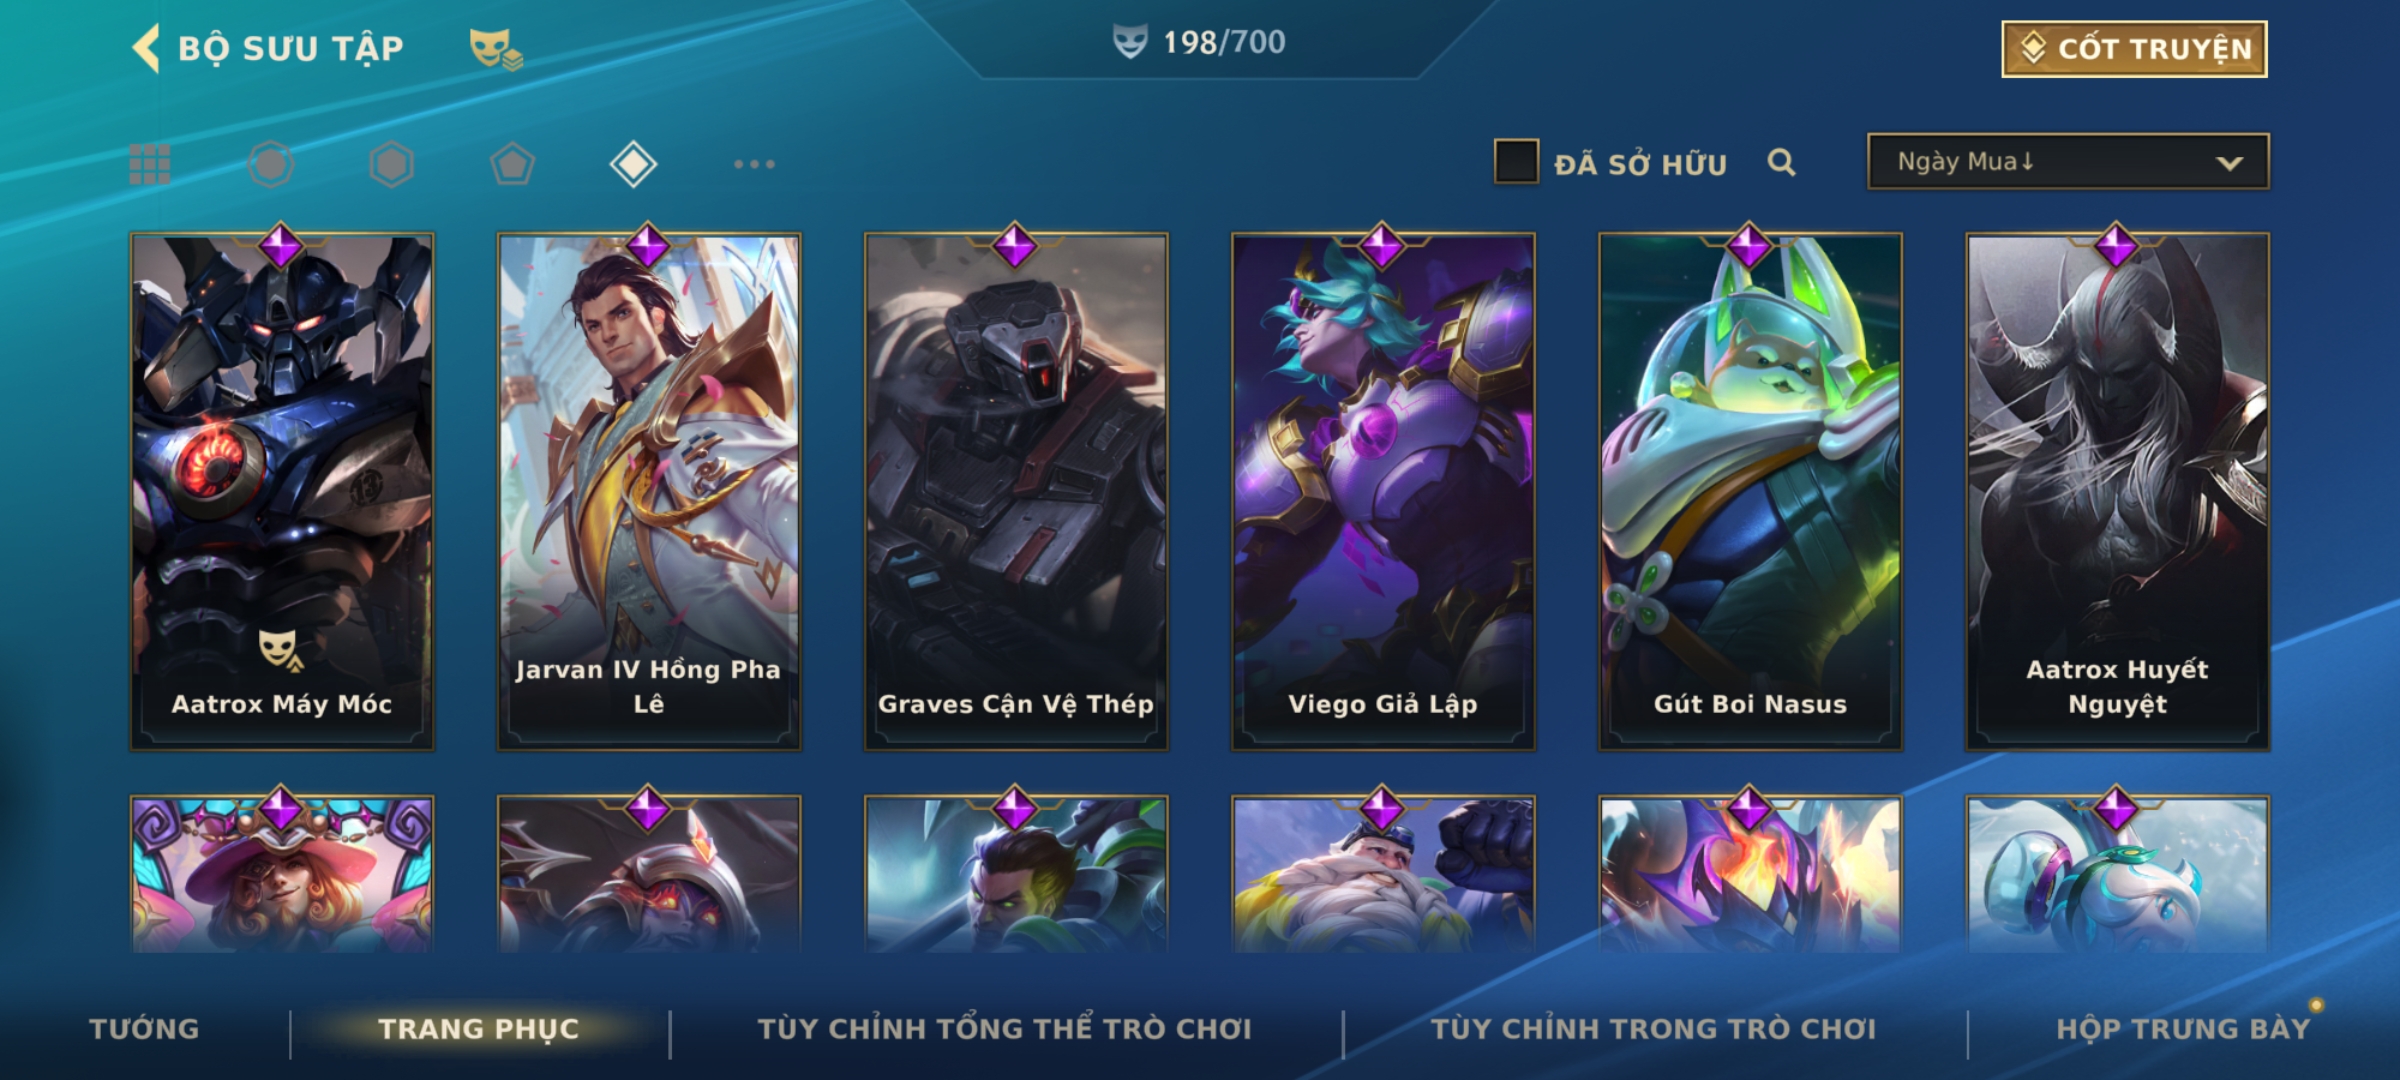Tick the Đã Sở Hữu checkbox
The width and height of the screenshot is (2400, 1080).
point(1516,162)
